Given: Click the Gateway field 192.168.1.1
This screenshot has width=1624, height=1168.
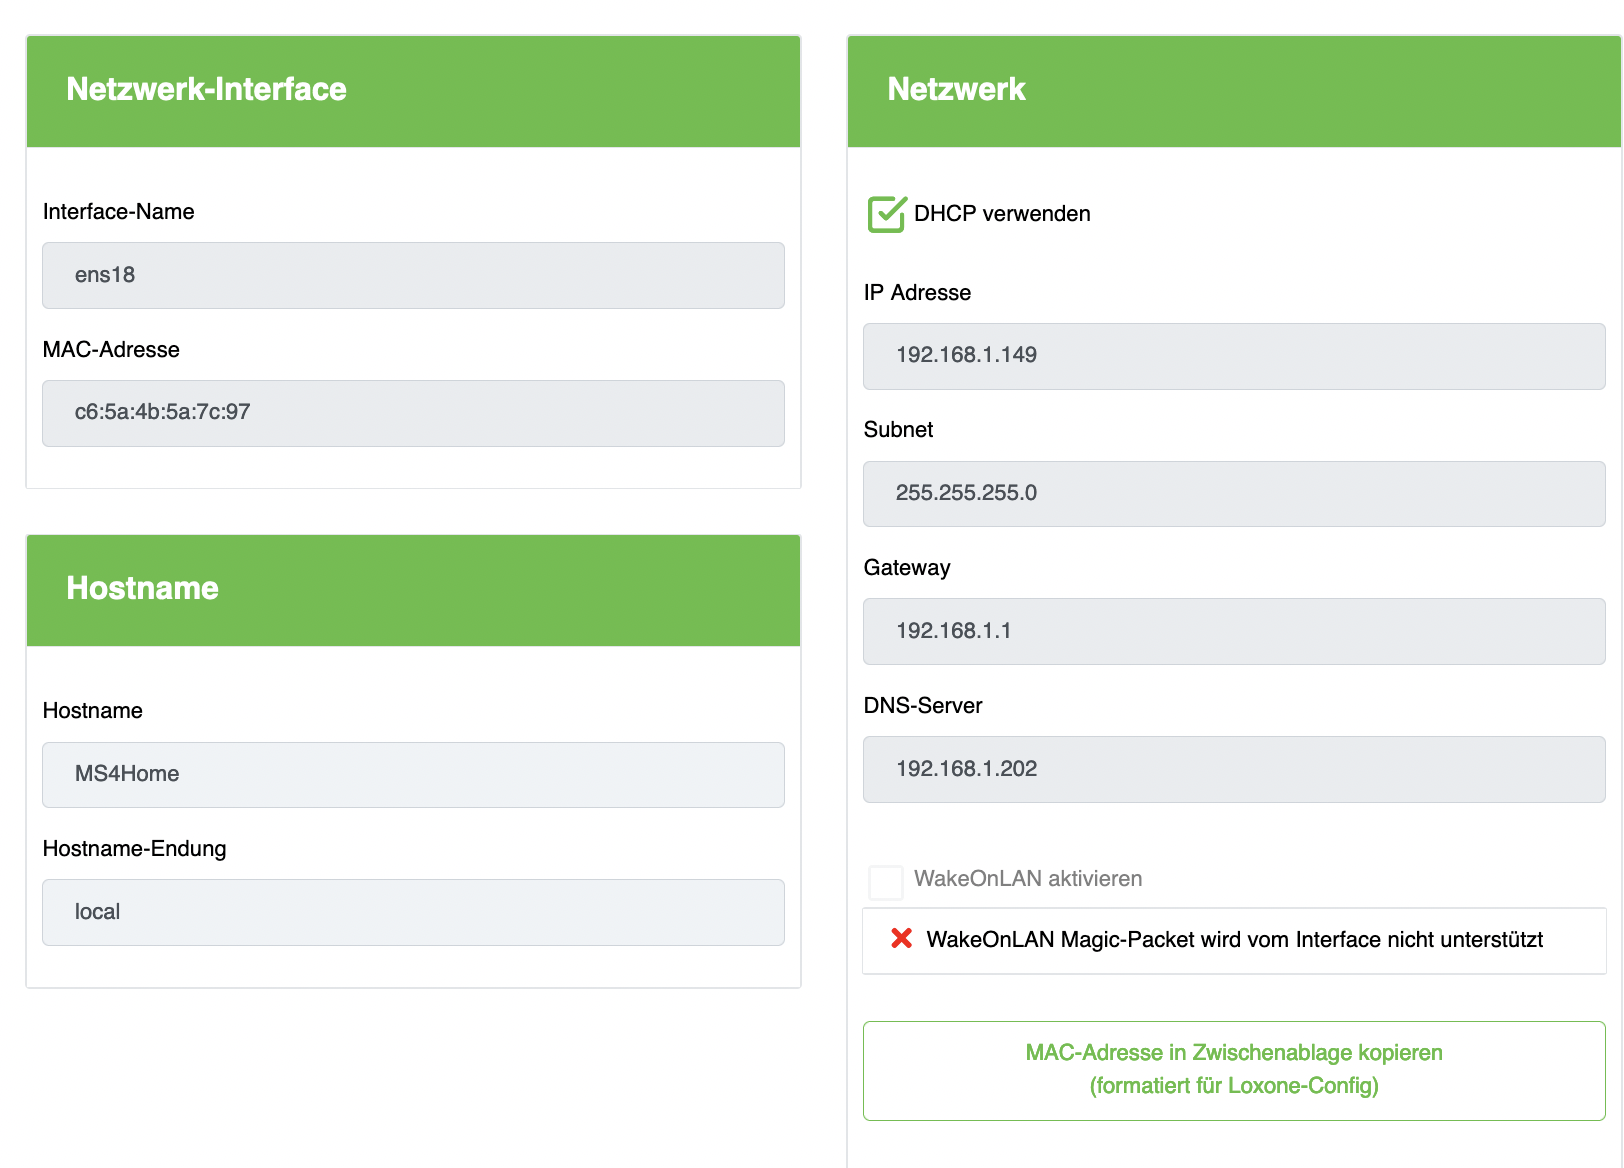Looking at the screenshot, I should coord(1233,631).
